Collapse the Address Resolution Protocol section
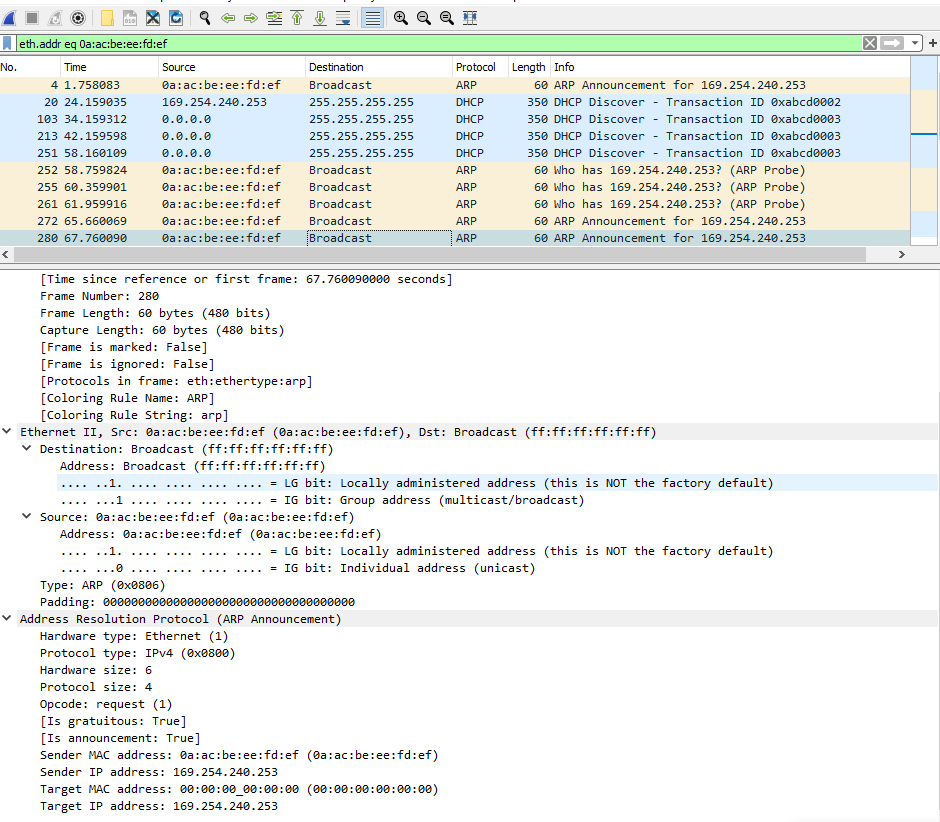Screen dimensions: 940x822 click(x=9, y=619)
